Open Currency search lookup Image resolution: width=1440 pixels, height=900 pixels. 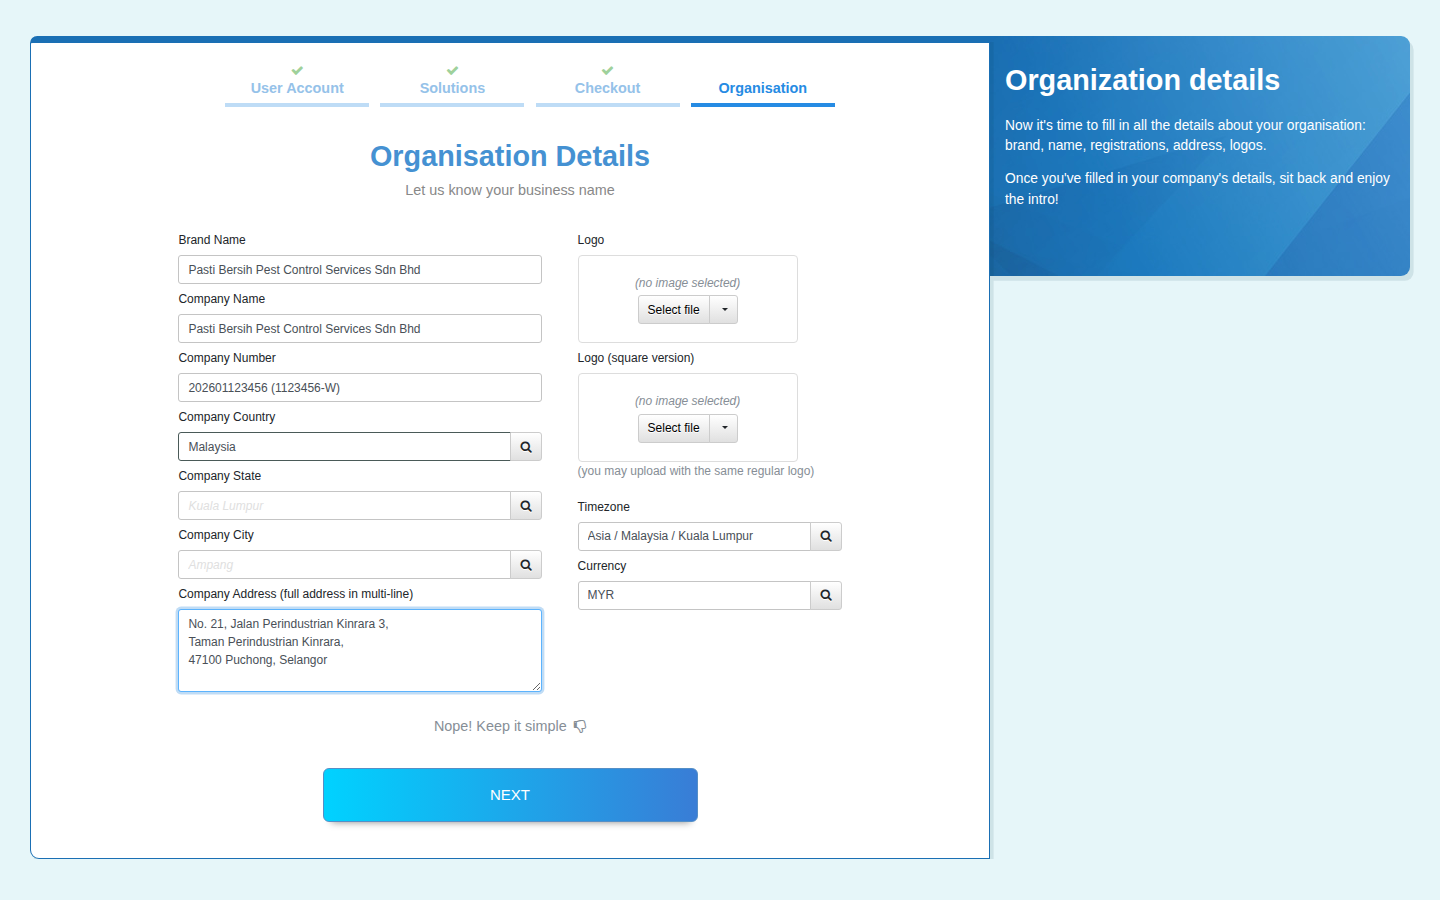click(826, 595)
